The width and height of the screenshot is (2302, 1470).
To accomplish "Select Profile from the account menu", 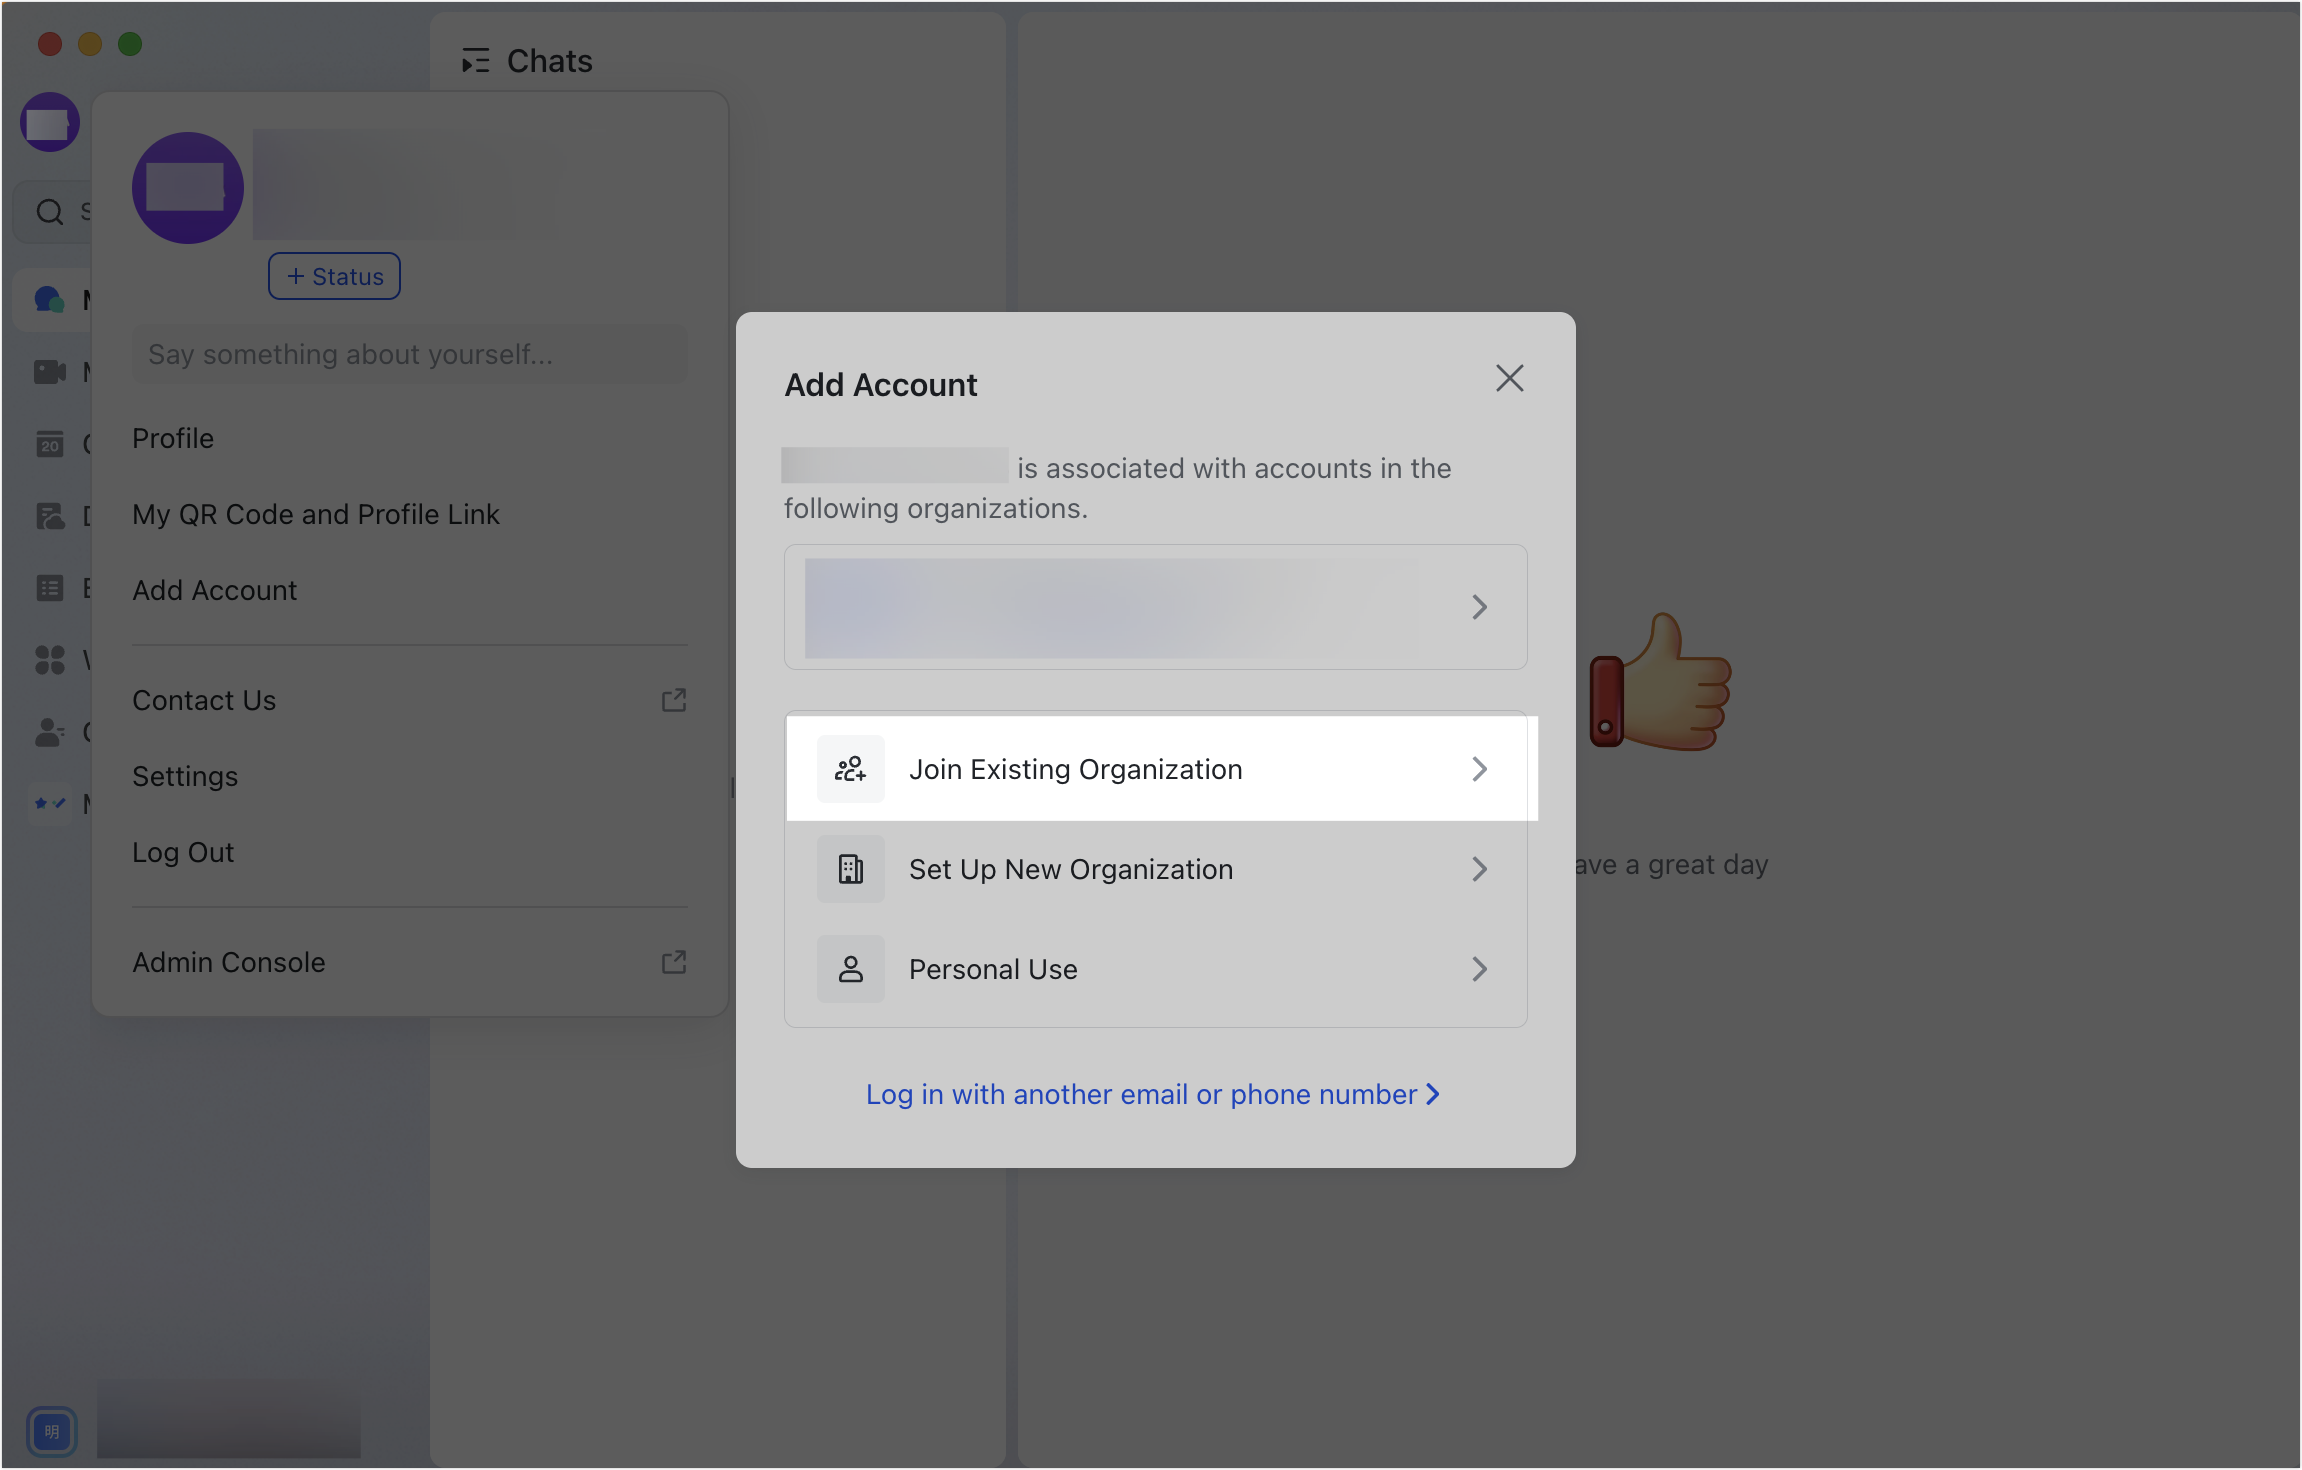I will point(172,438).
